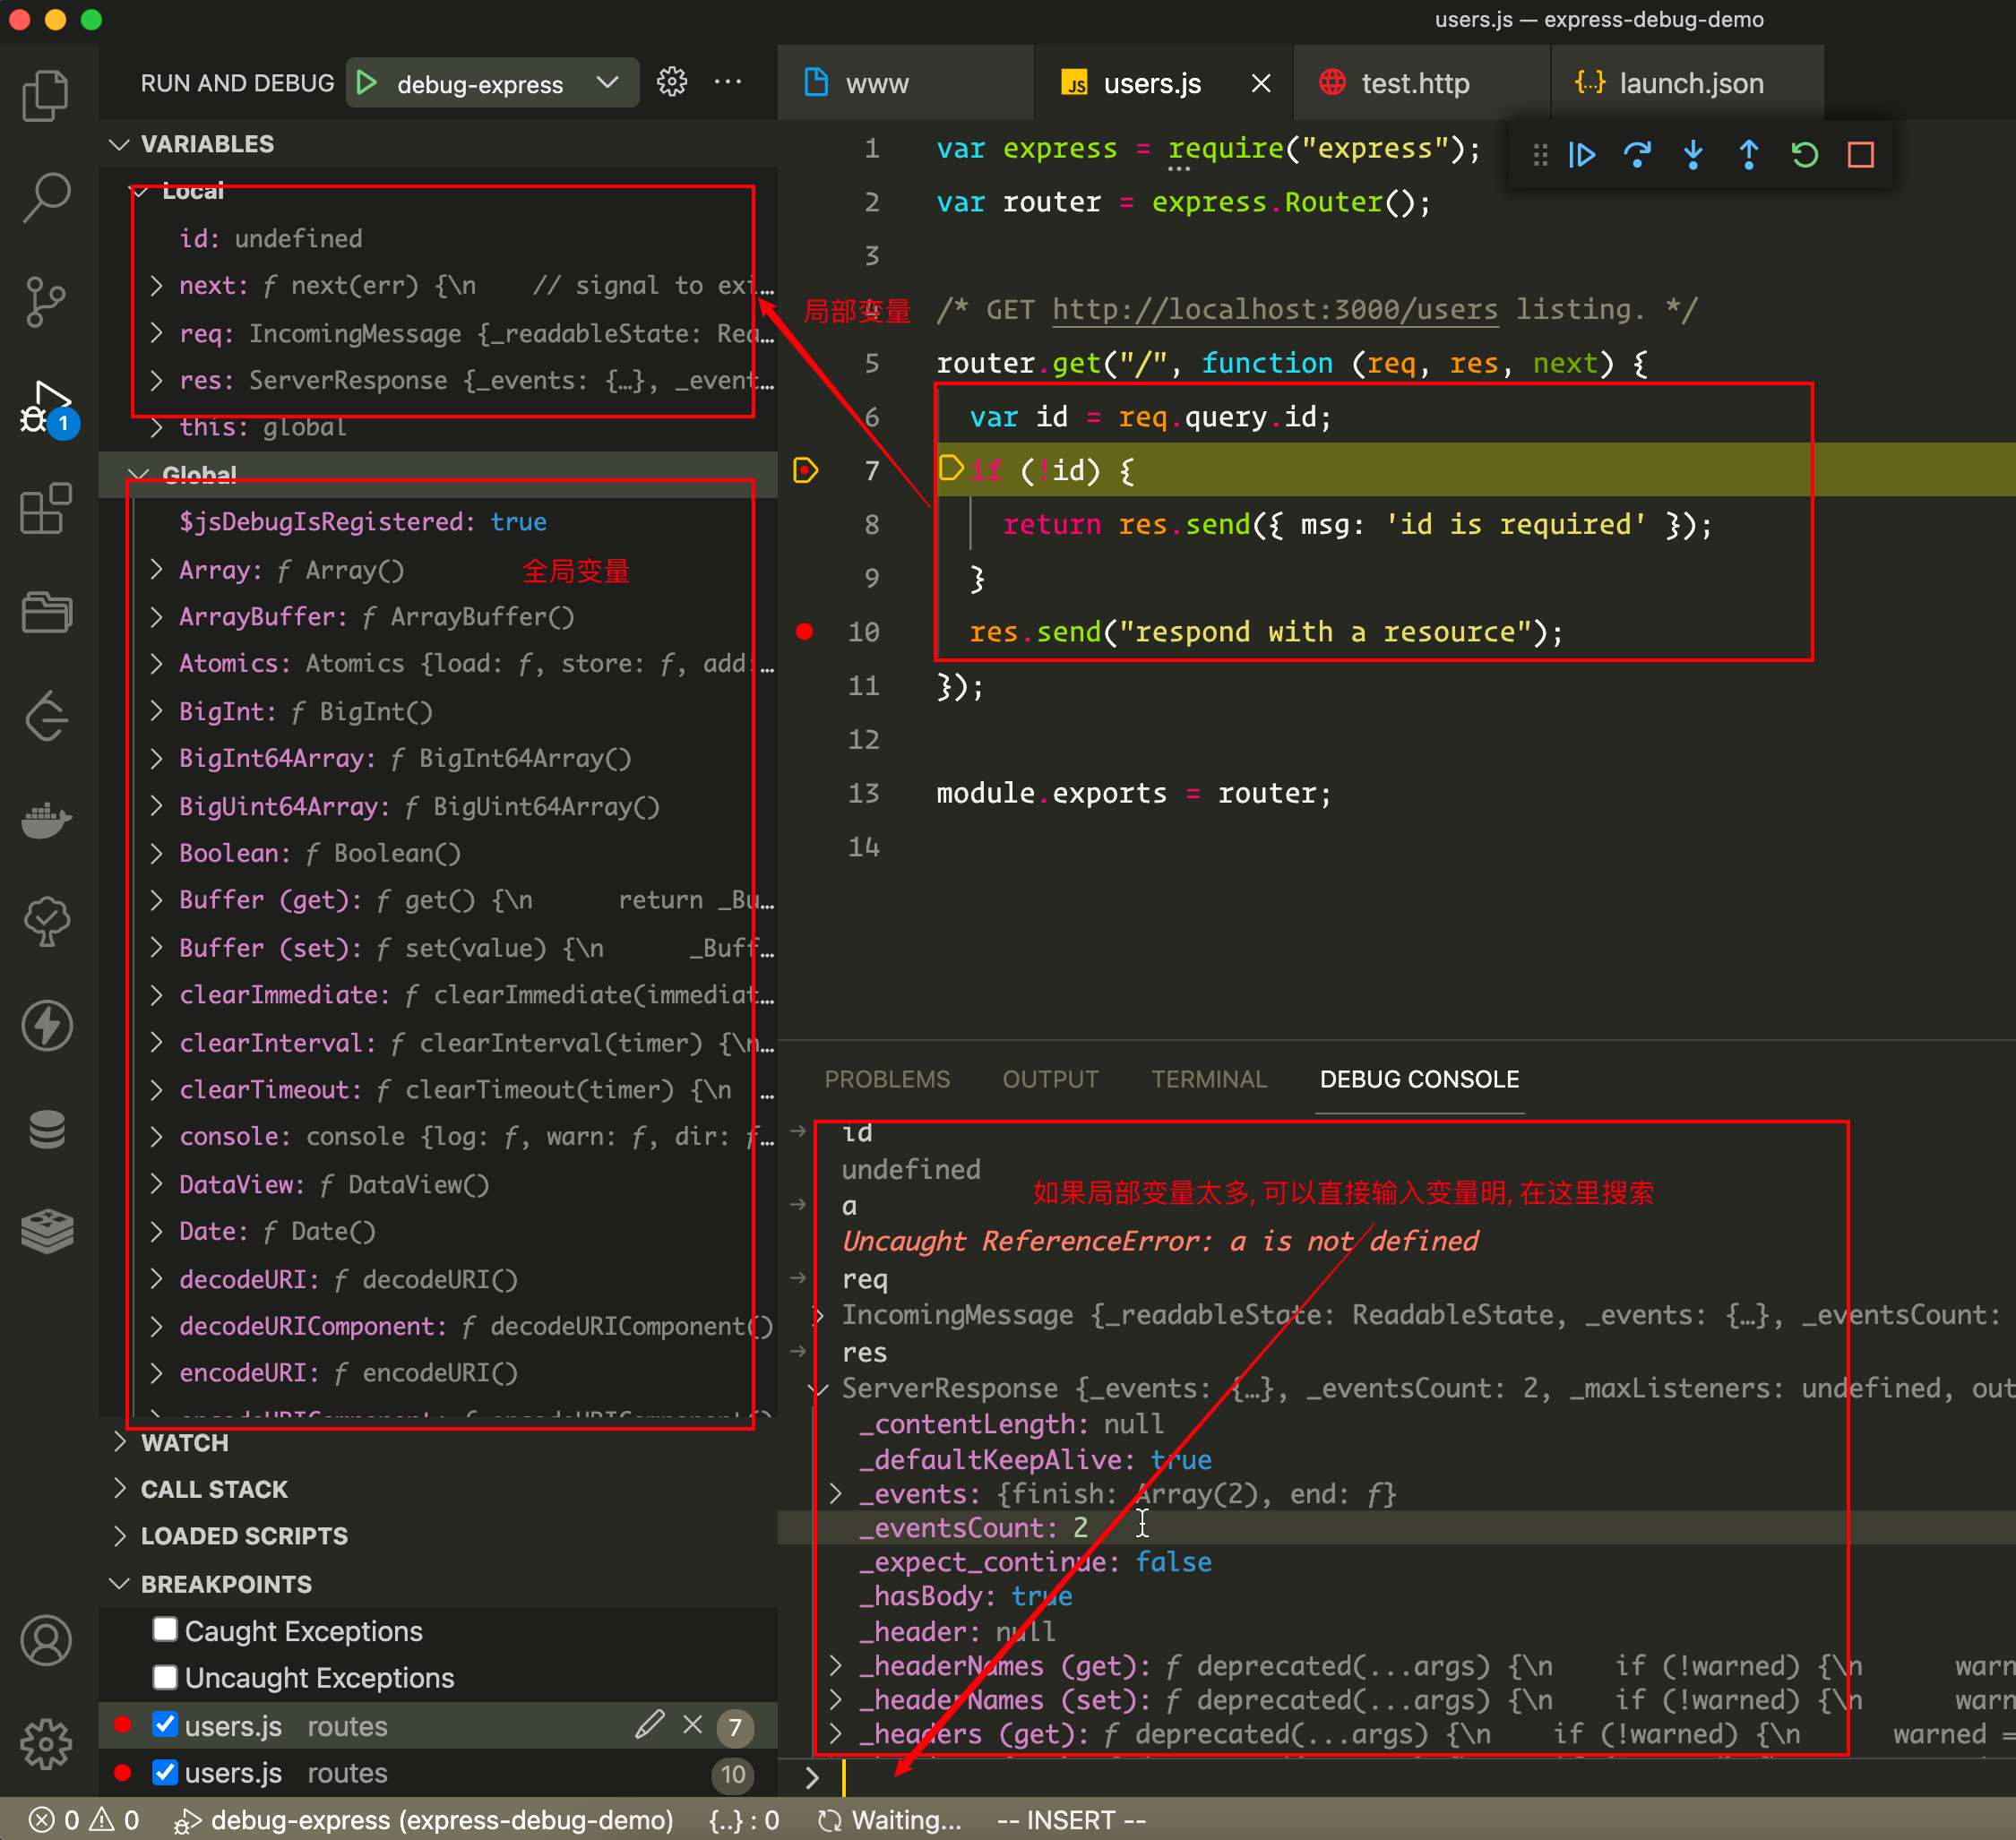Screen dimensions: 2016x1840
Task: Open the Search view in activity bar
Action: pos(46,197)
